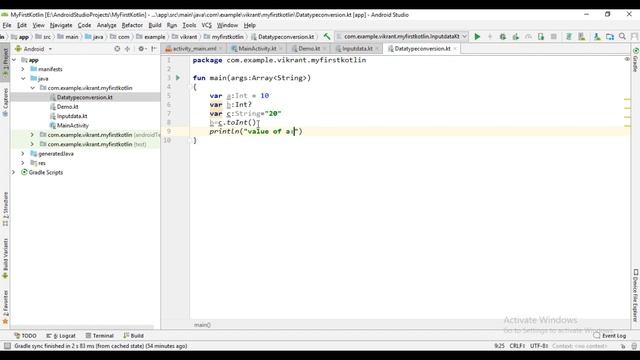Click the toolbar search magnifier icon
This screenshot has width=640, height=360.
pyautogui.click(x=622, y=37)
